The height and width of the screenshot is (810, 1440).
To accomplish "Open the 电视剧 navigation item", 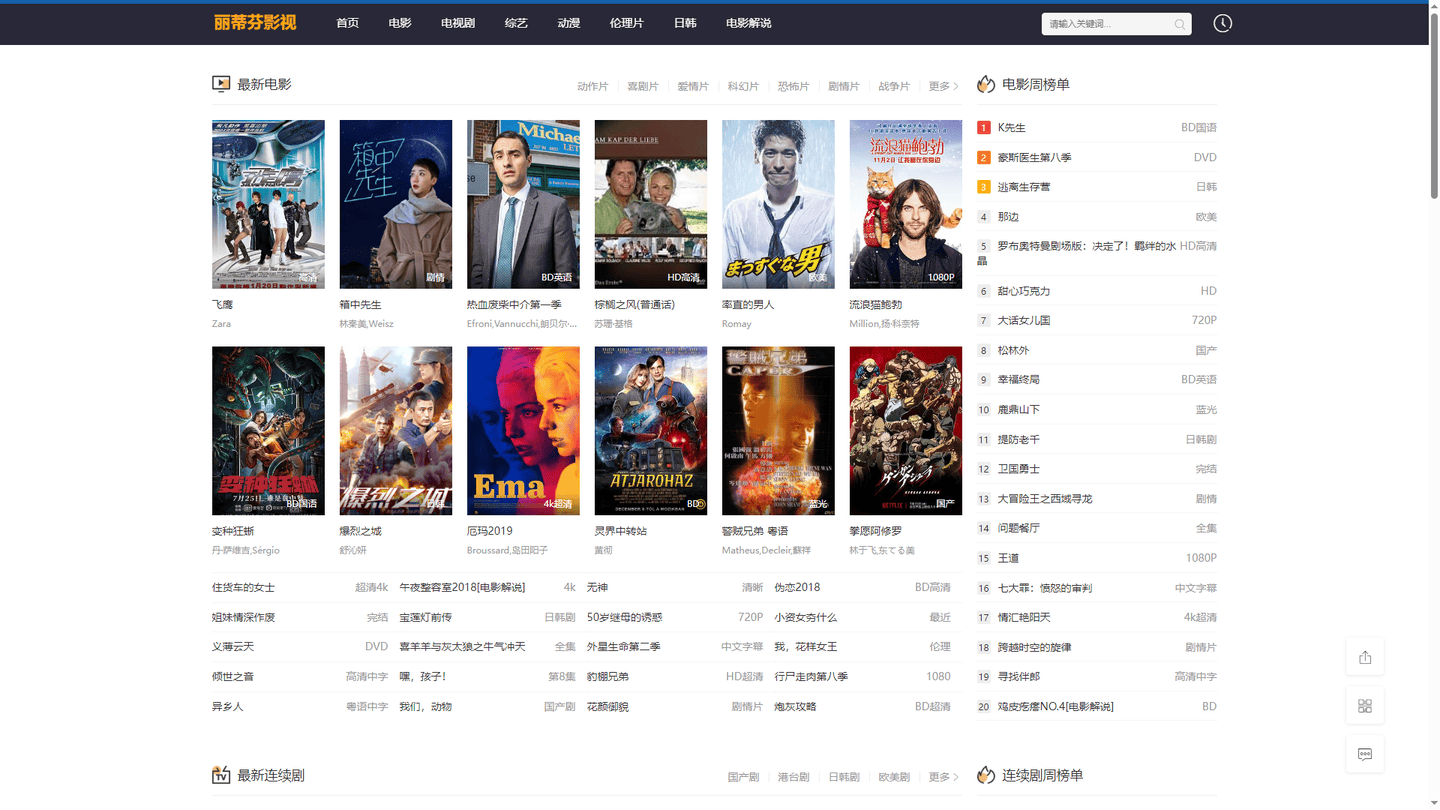I will [x=458, y=23].
